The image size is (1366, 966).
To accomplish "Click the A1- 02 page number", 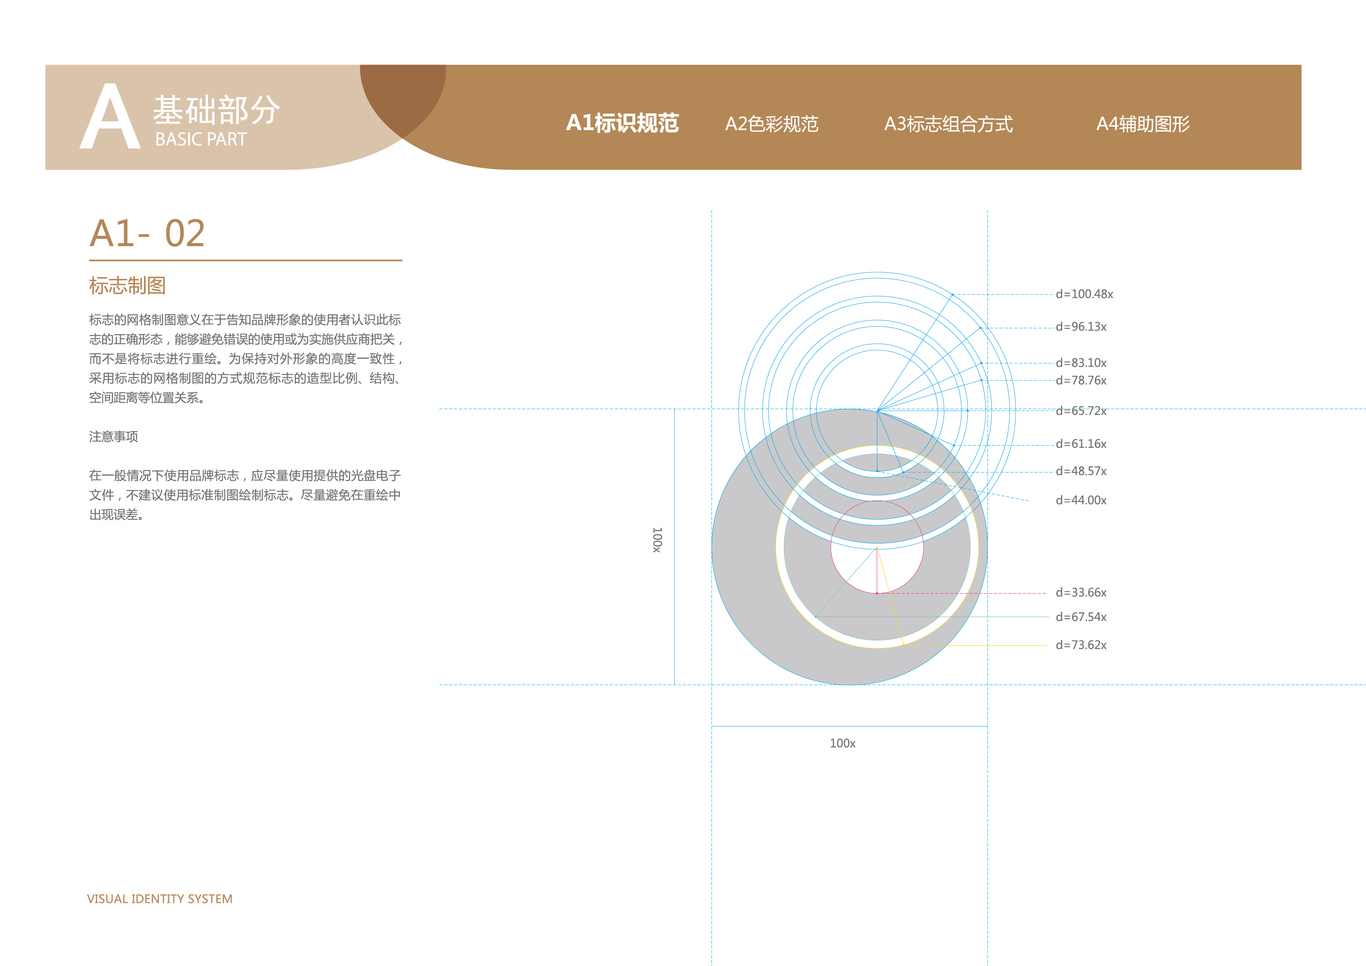I will [147, 233].
